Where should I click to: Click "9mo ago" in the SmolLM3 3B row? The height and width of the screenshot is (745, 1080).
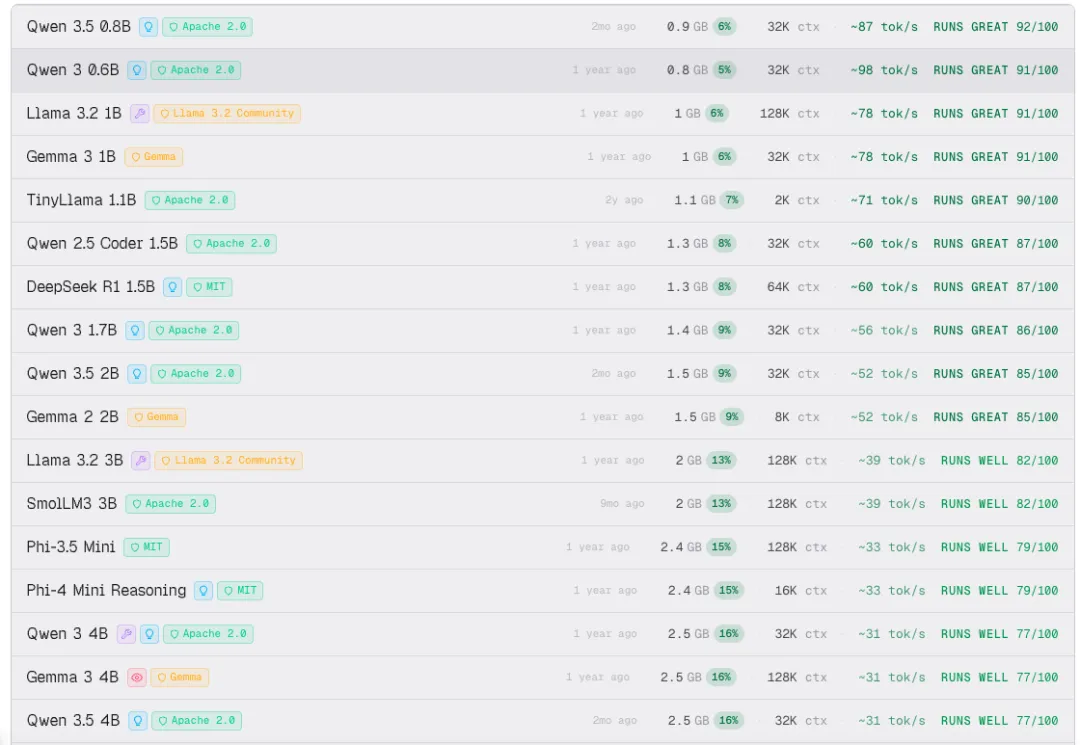point(622,504)
